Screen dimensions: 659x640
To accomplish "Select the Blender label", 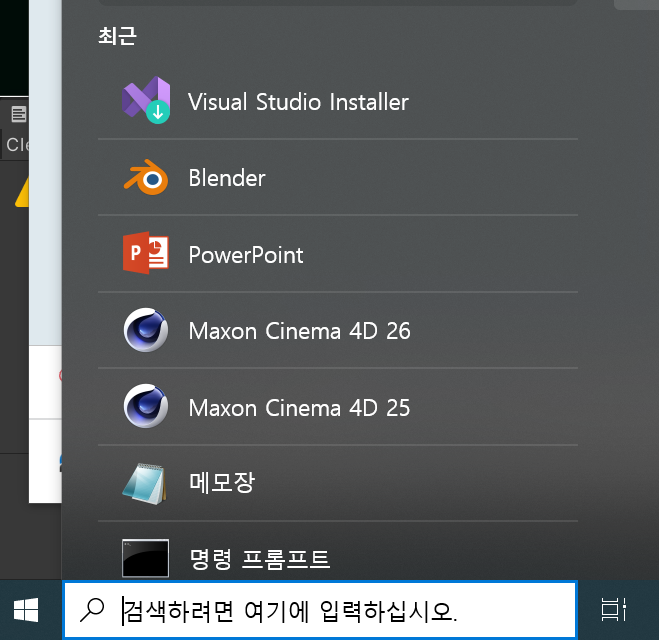I will [x=227, y=178].
